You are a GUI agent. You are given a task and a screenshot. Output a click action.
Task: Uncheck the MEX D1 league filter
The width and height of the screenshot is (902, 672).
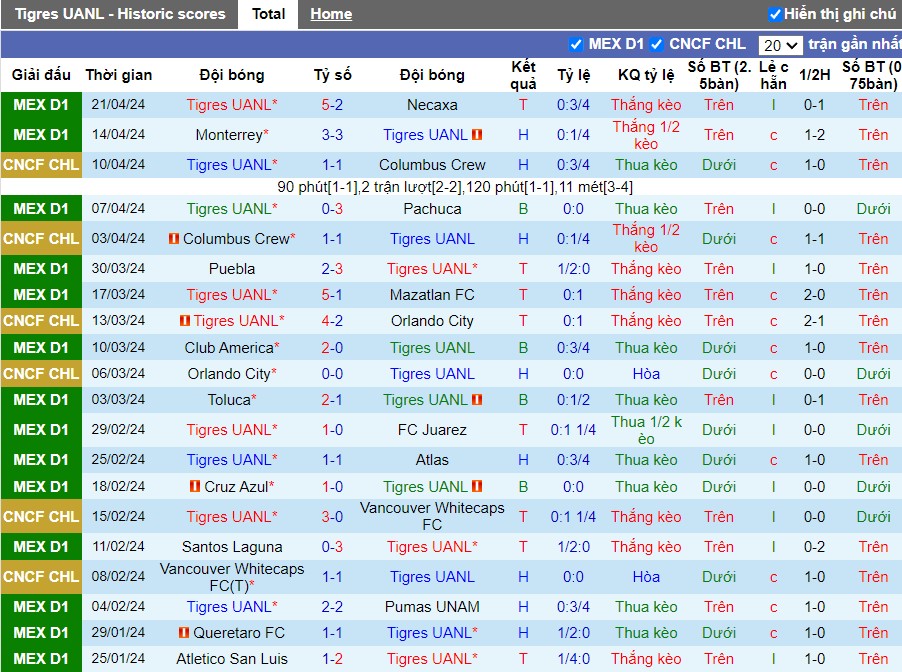pos(575,44)
